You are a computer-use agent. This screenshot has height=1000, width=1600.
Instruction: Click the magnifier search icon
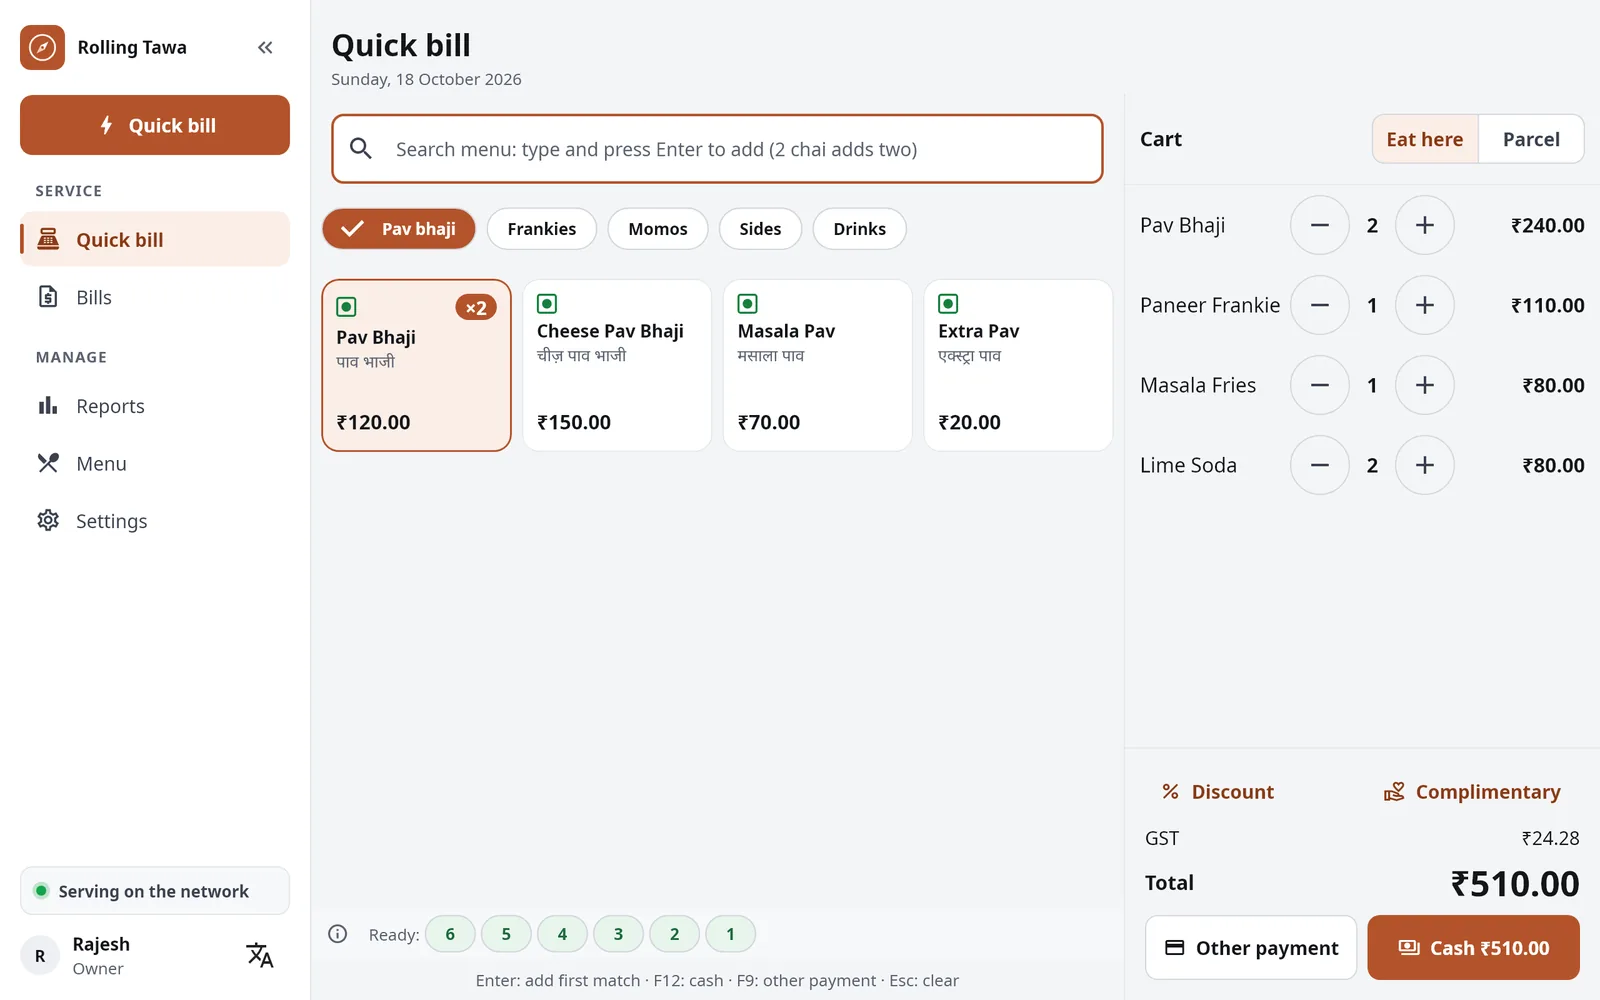click(x=361, y=149)
